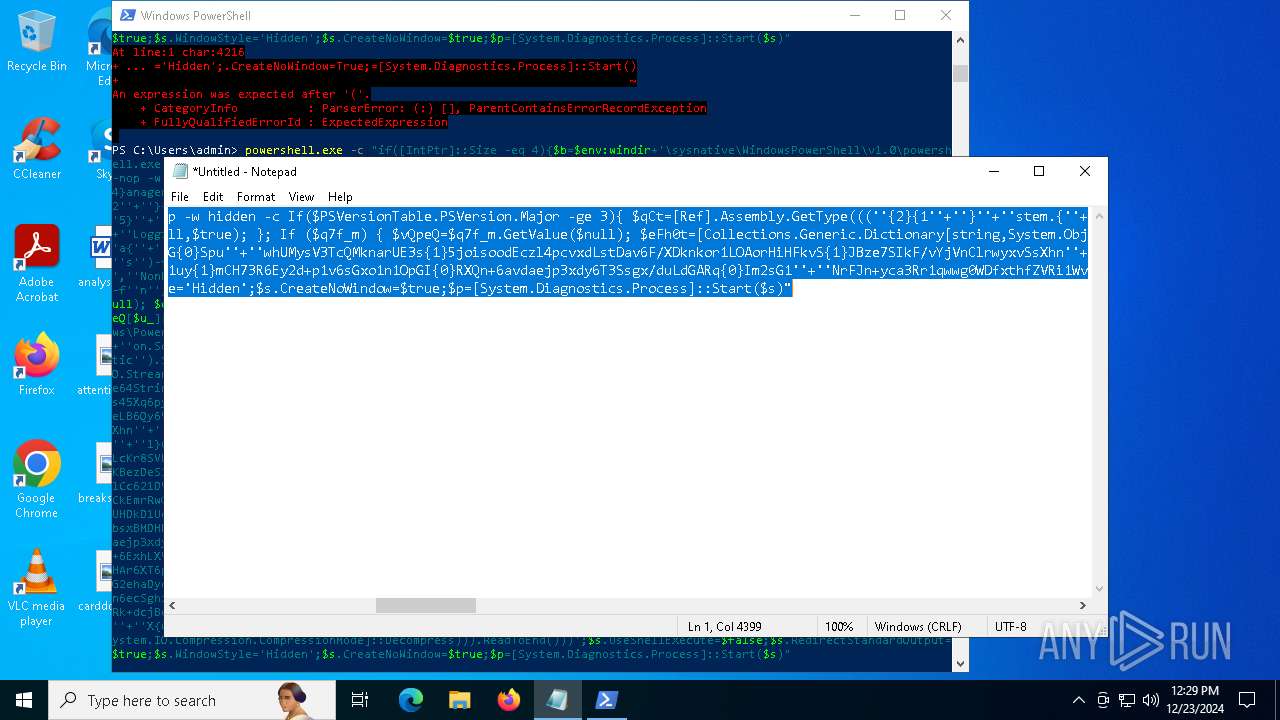Open Task View on the taskbar
1280x720 pixels.
[x=360, y=700]
